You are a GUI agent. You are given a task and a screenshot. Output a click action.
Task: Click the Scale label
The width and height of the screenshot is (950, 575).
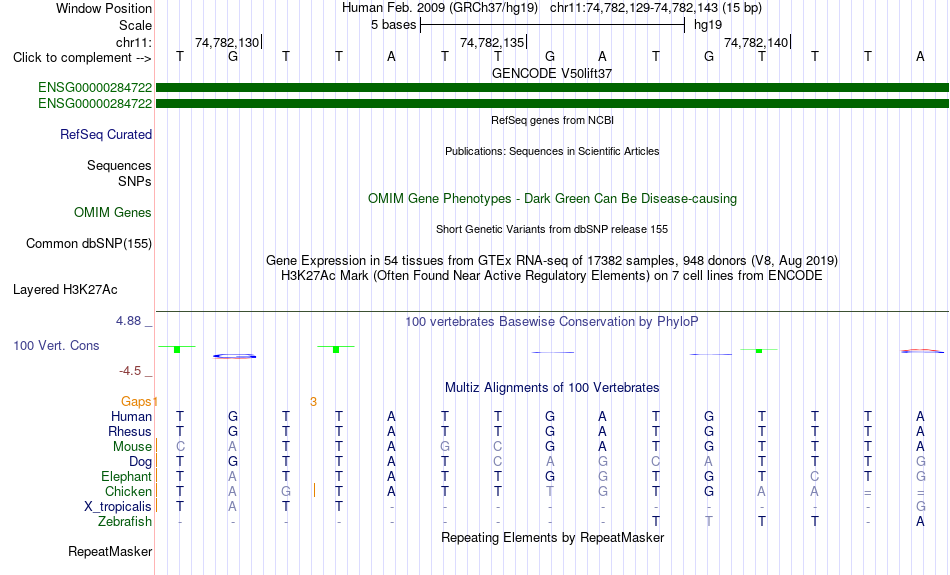click(135, 25)
